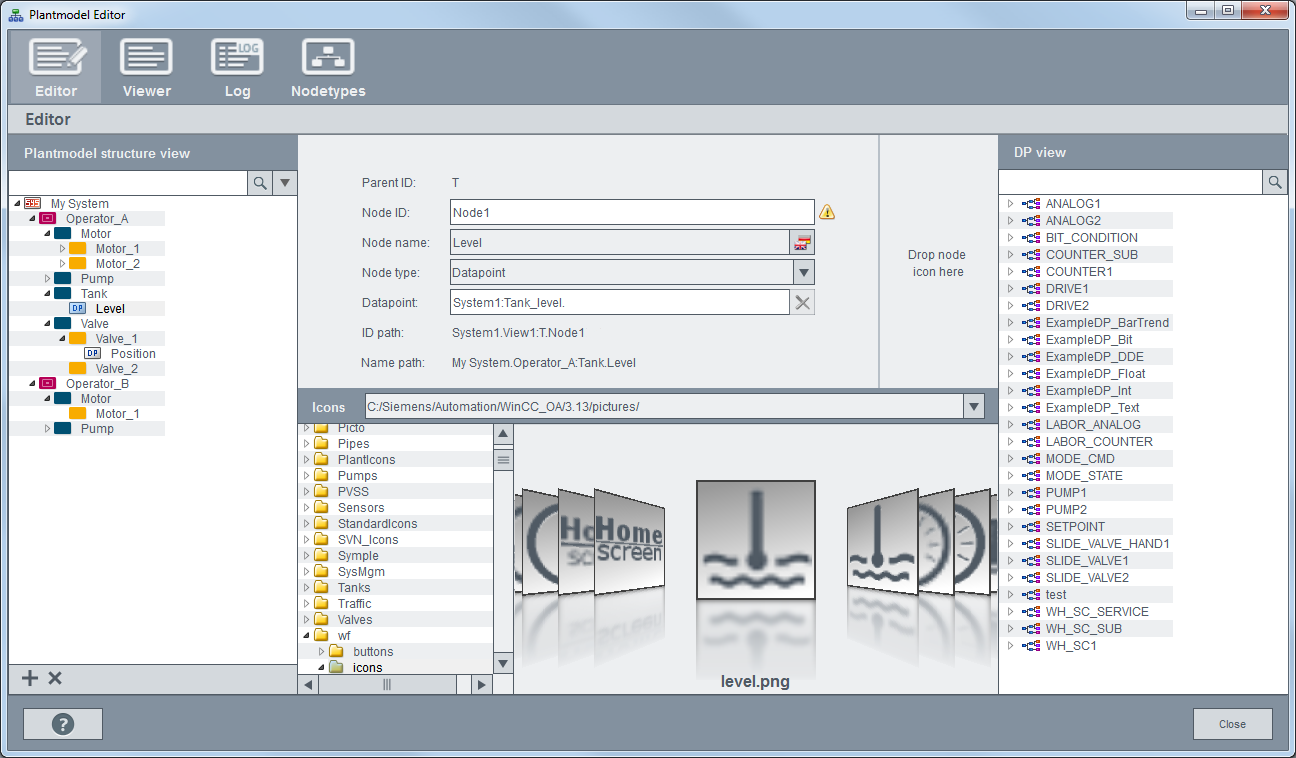
Task: Click the X icon to delete node
Action: [55, 679]
